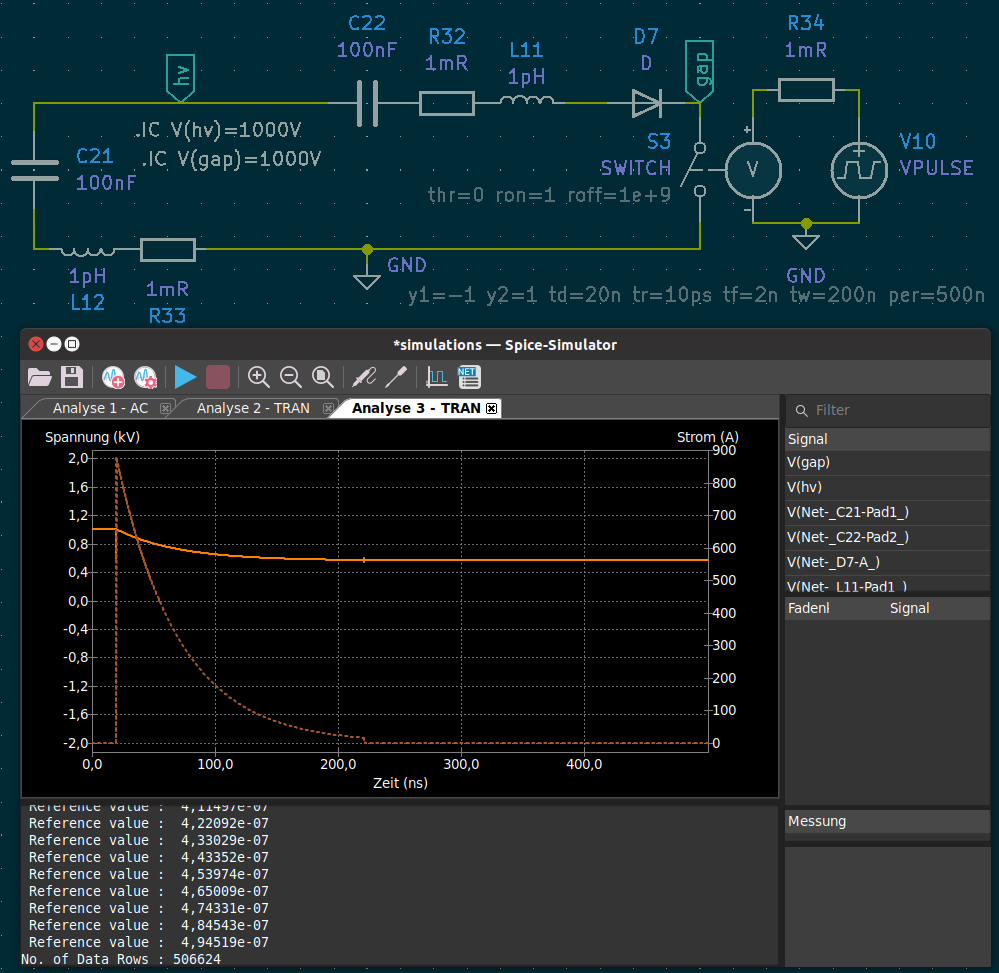Activate the probe signal tool

point(364,377)
